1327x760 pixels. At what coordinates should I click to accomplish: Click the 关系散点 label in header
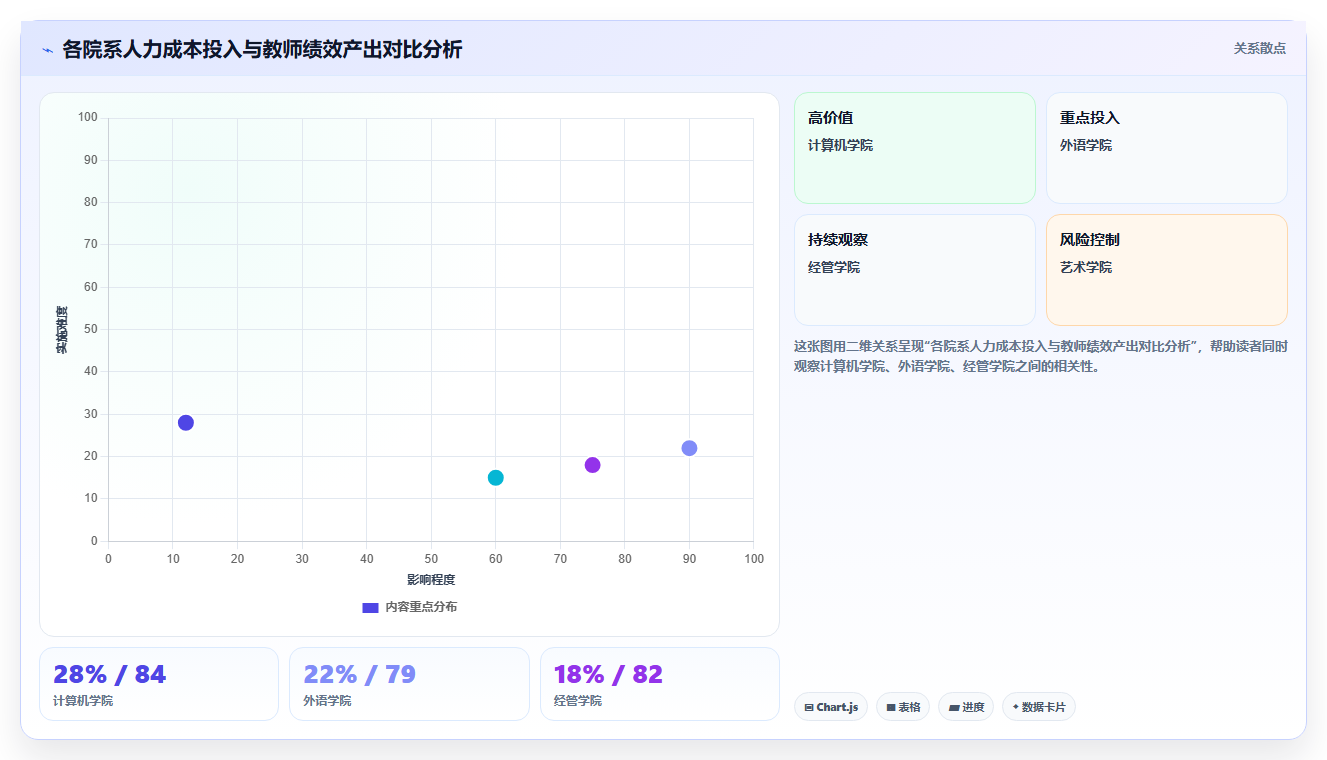tap(1259, 48)
